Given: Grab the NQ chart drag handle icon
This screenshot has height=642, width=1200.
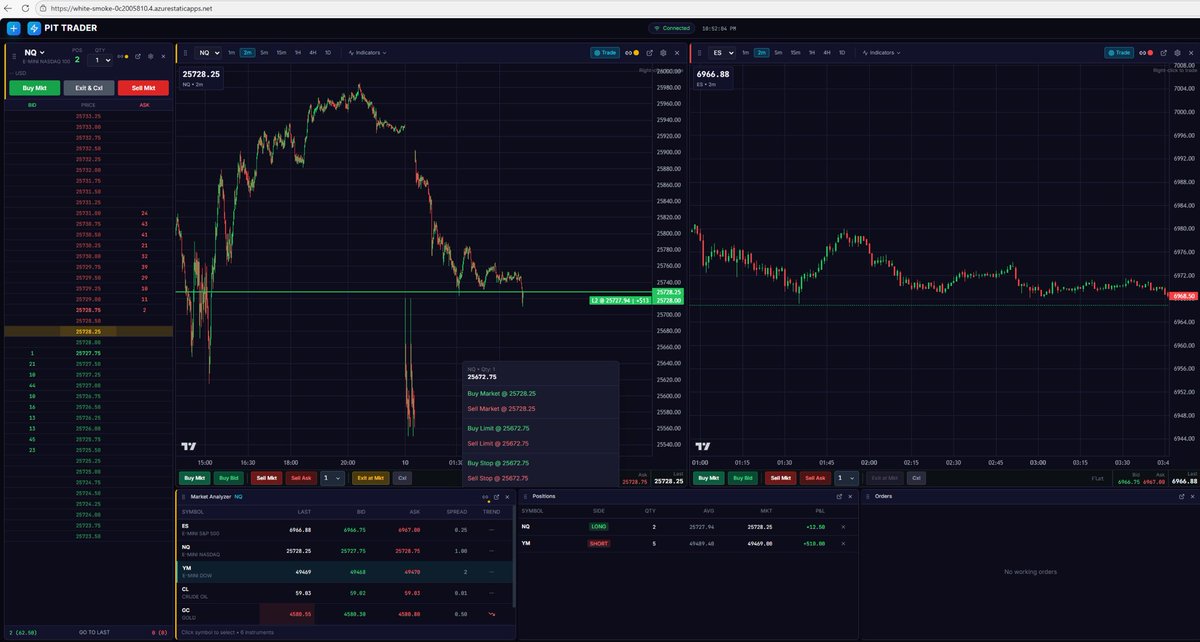Looking at the screenshot, I should [185, 53].
